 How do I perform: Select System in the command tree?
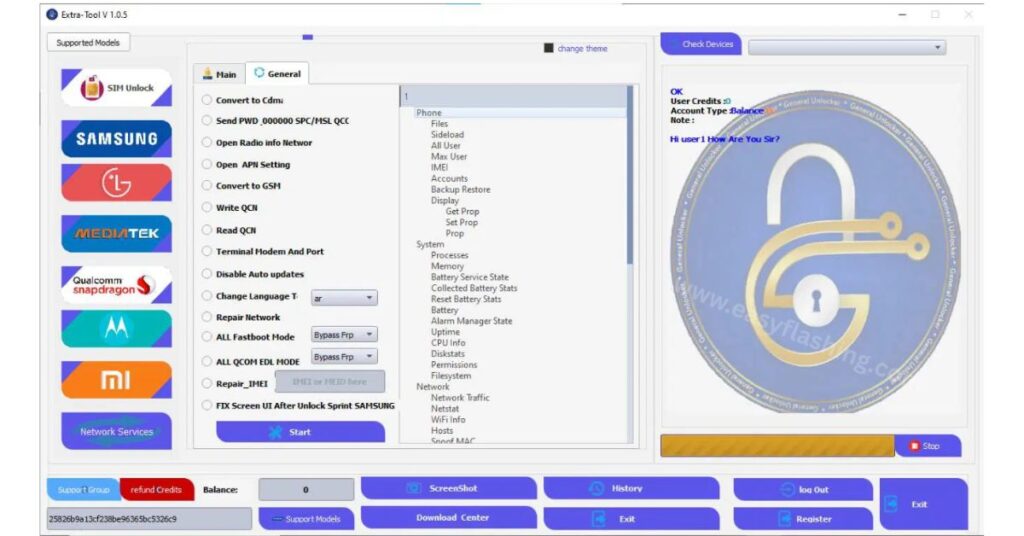(x=430, y=244)
